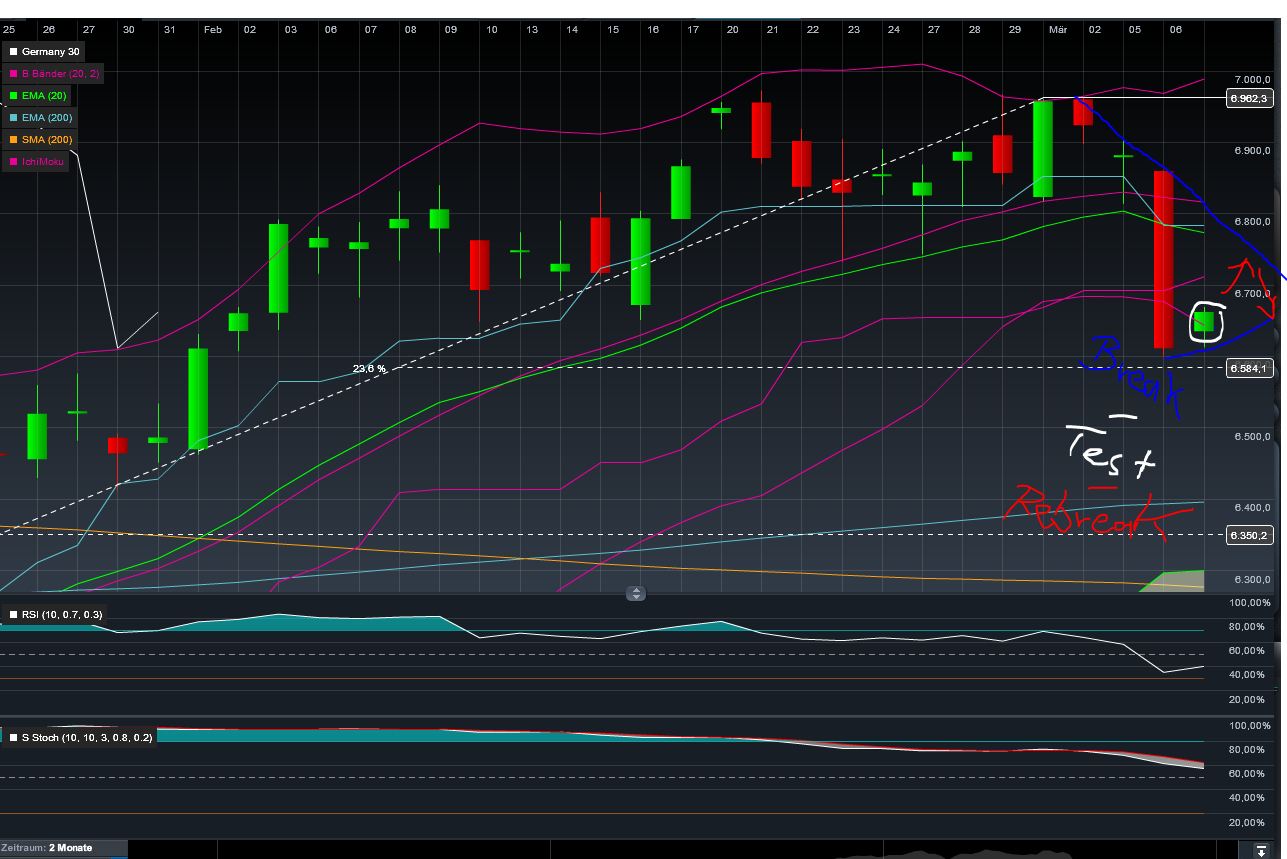This screenshot has height=859, width=1287.
Task: Select the Mär label on the date axis
Action: (1059, 29)
